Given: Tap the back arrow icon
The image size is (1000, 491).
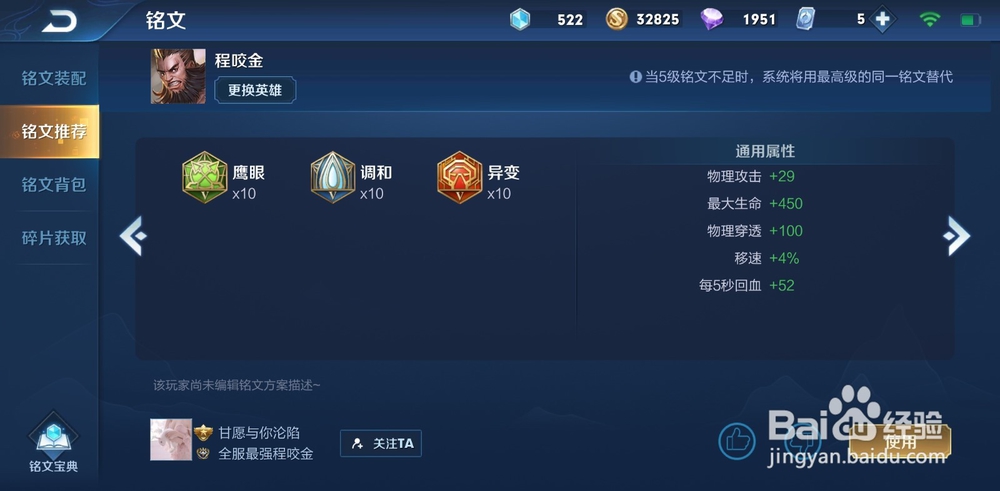Looking at the screenshot, I should click(59, 21).
